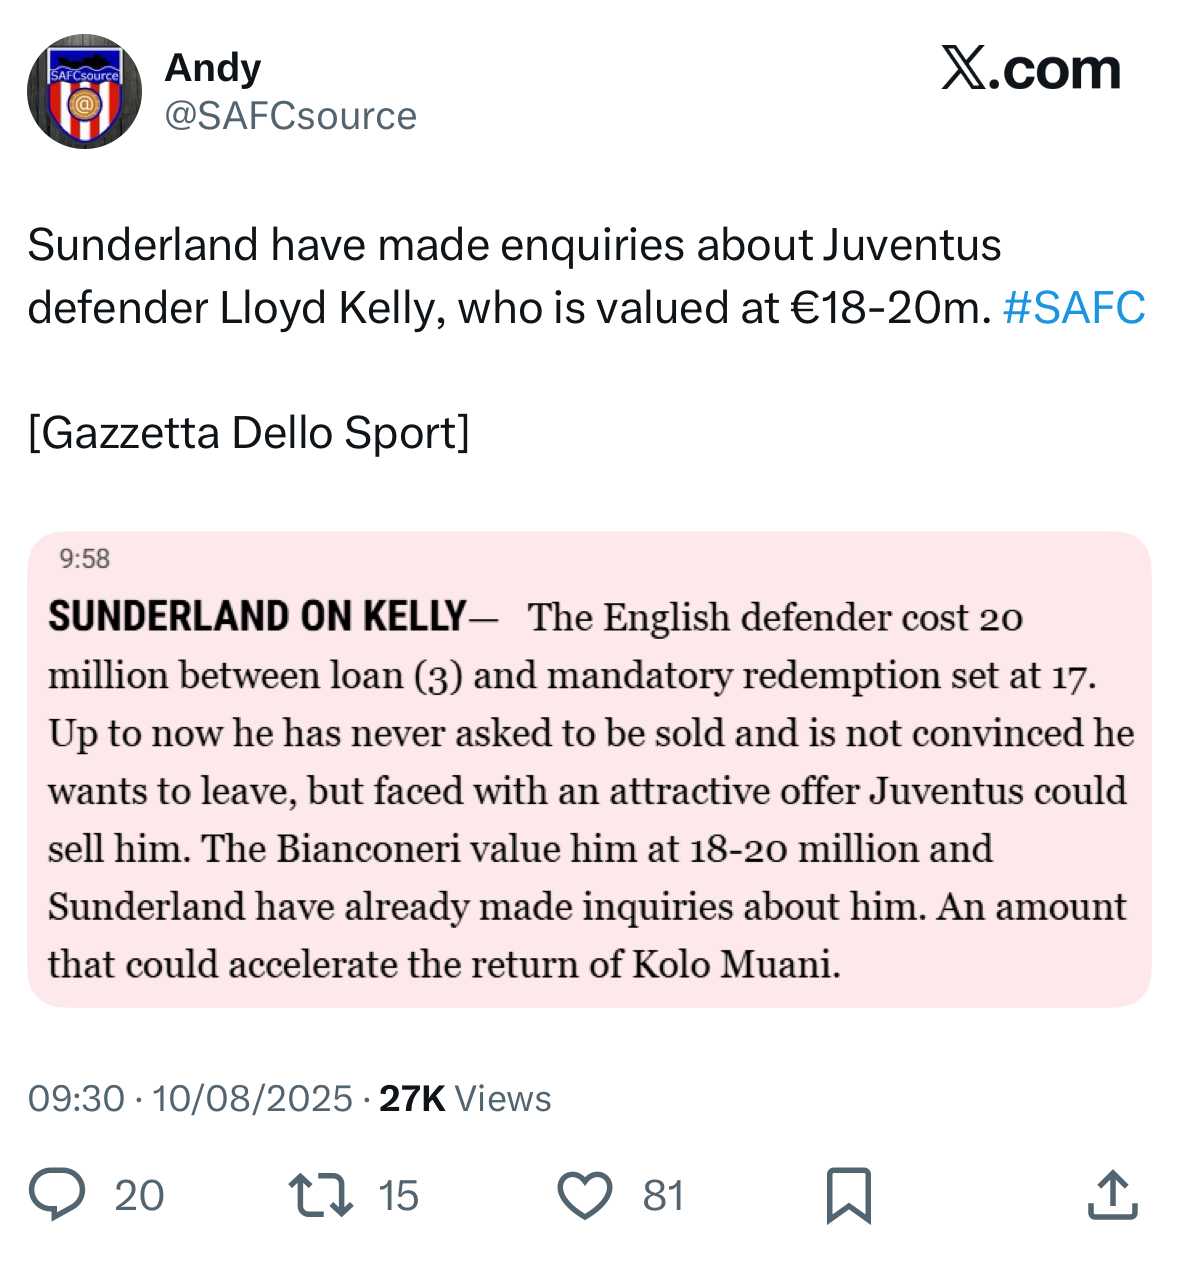Click the repost count 15

coord(398,1196)
